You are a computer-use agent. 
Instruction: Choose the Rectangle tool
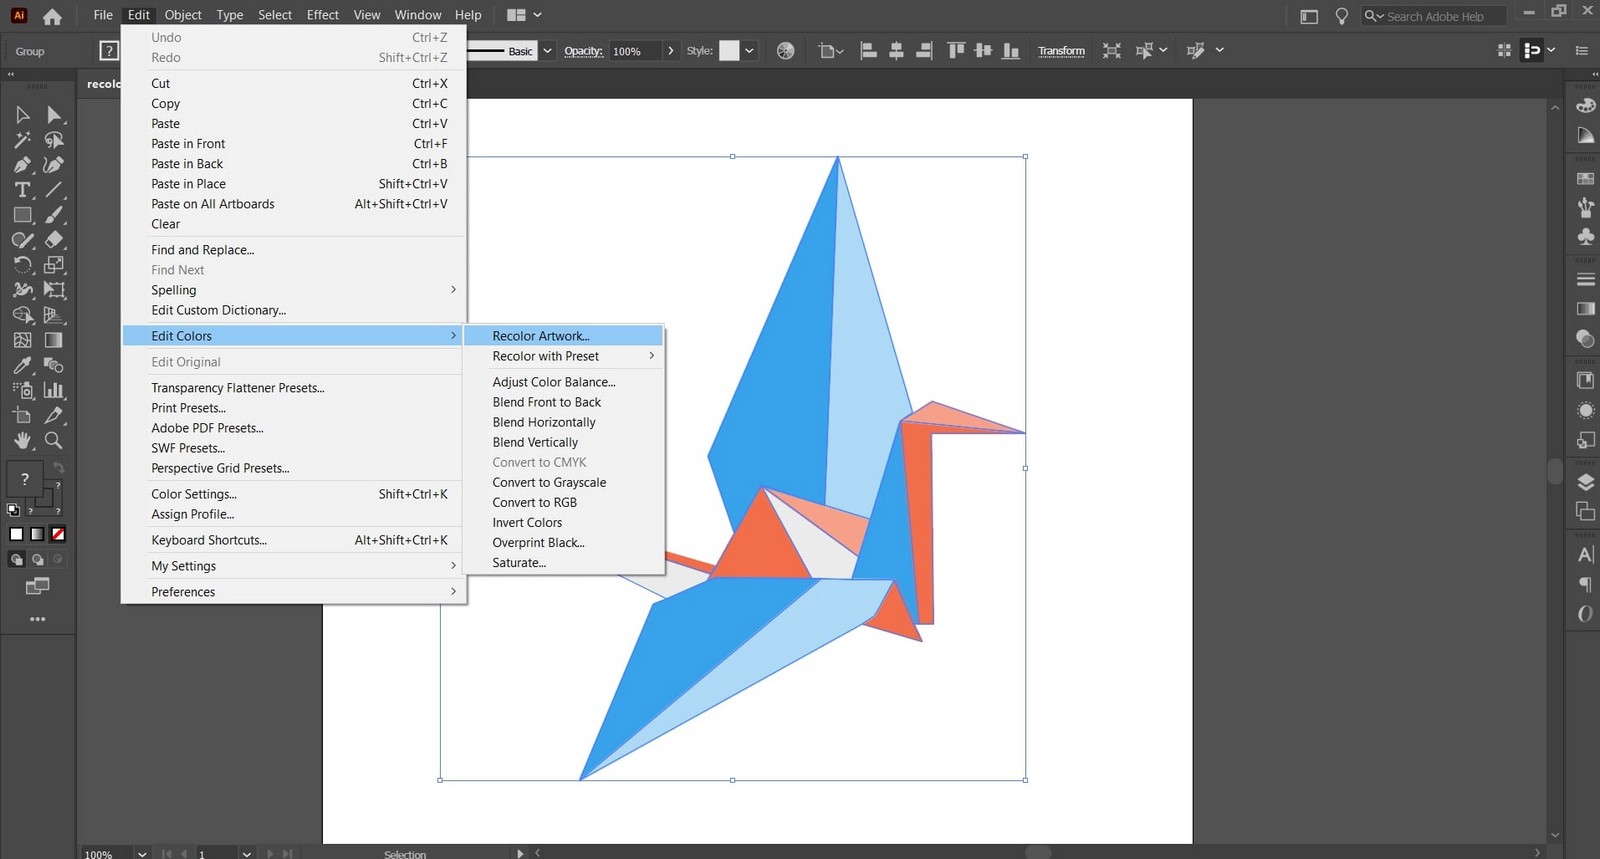[22, 215]
